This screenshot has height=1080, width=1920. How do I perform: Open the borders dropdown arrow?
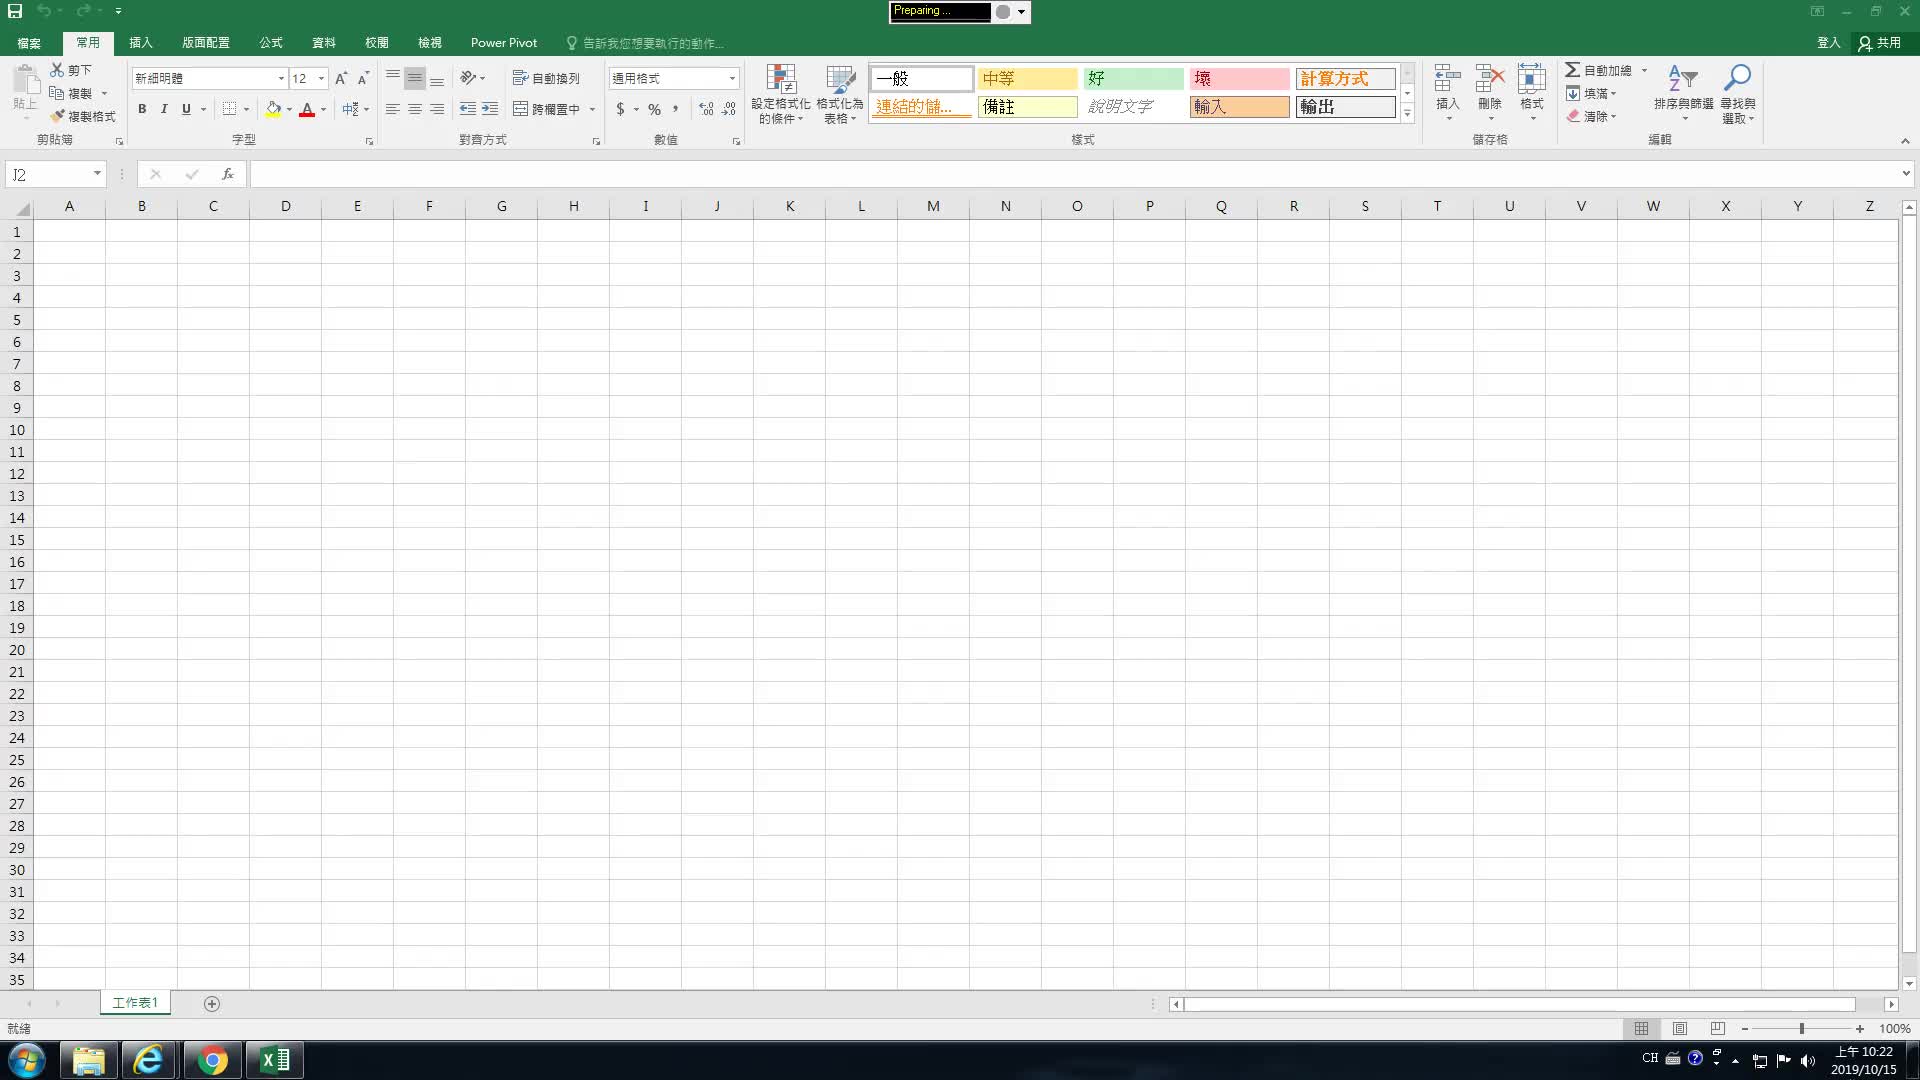[246, 109]
